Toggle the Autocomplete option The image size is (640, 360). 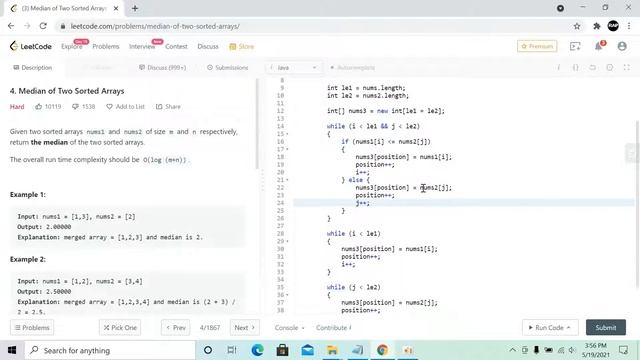352,68
